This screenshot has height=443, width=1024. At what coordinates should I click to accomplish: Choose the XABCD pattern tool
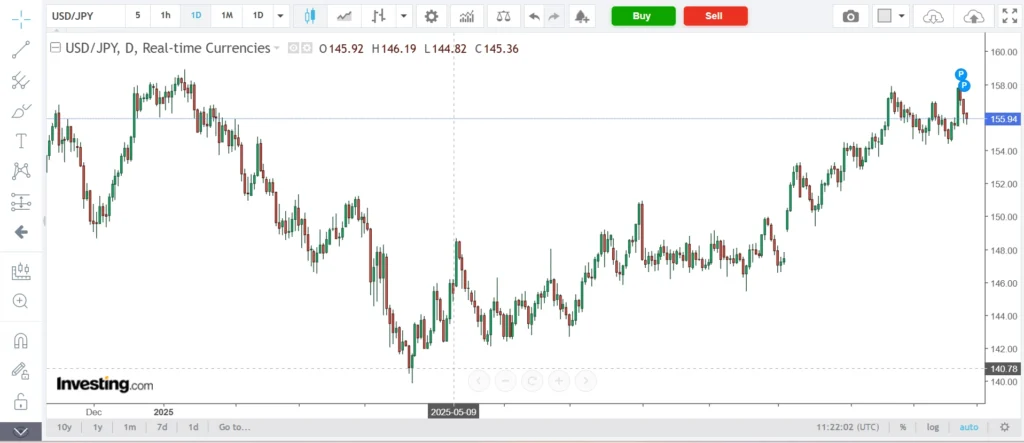tap(21, 172)
